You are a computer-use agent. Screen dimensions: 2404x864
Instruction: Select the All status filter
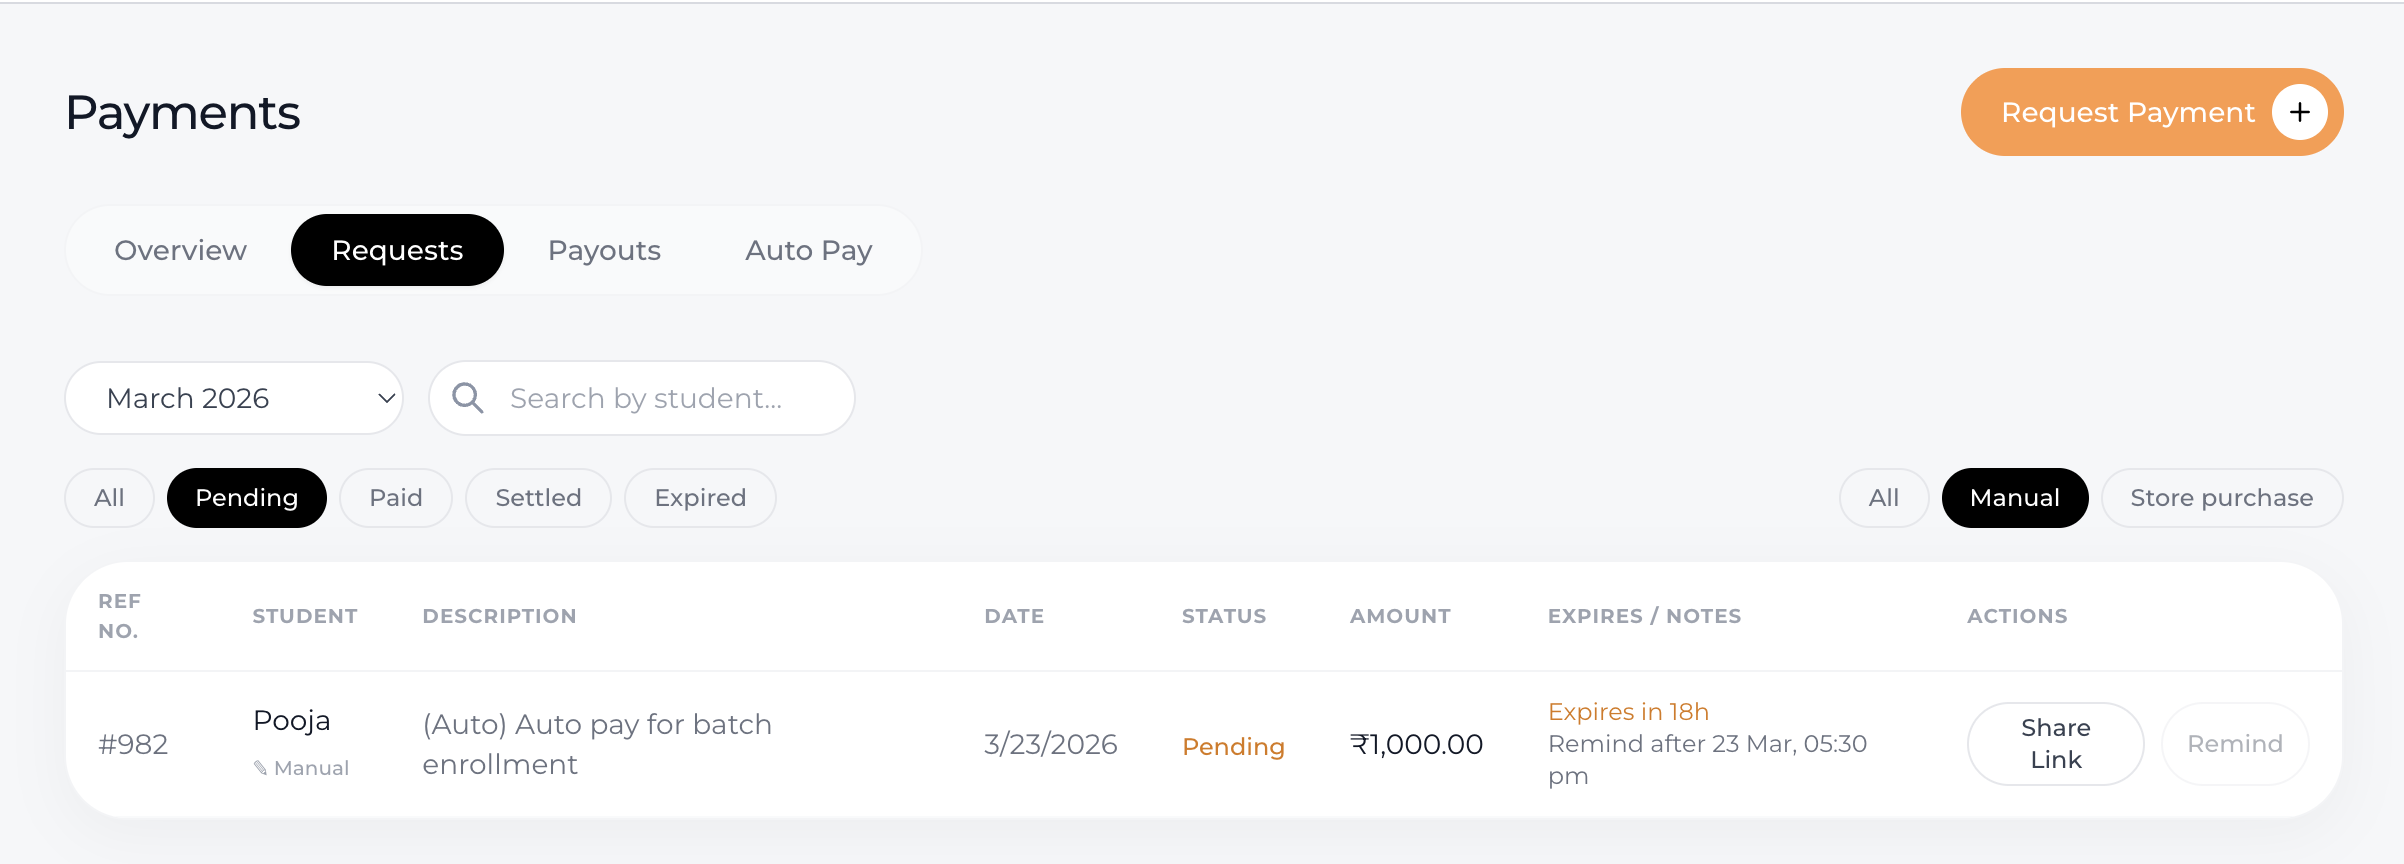click(109, 498)
